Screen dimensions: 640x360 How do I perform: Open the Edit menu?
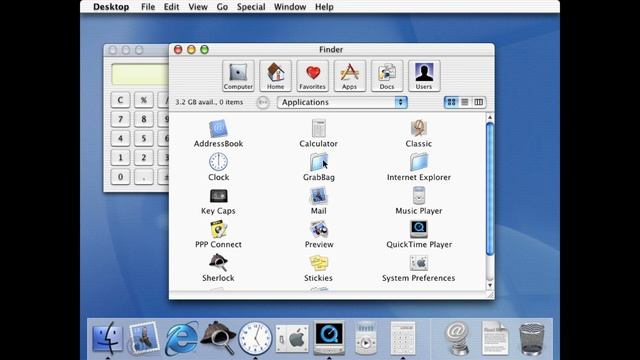(171, 7)
